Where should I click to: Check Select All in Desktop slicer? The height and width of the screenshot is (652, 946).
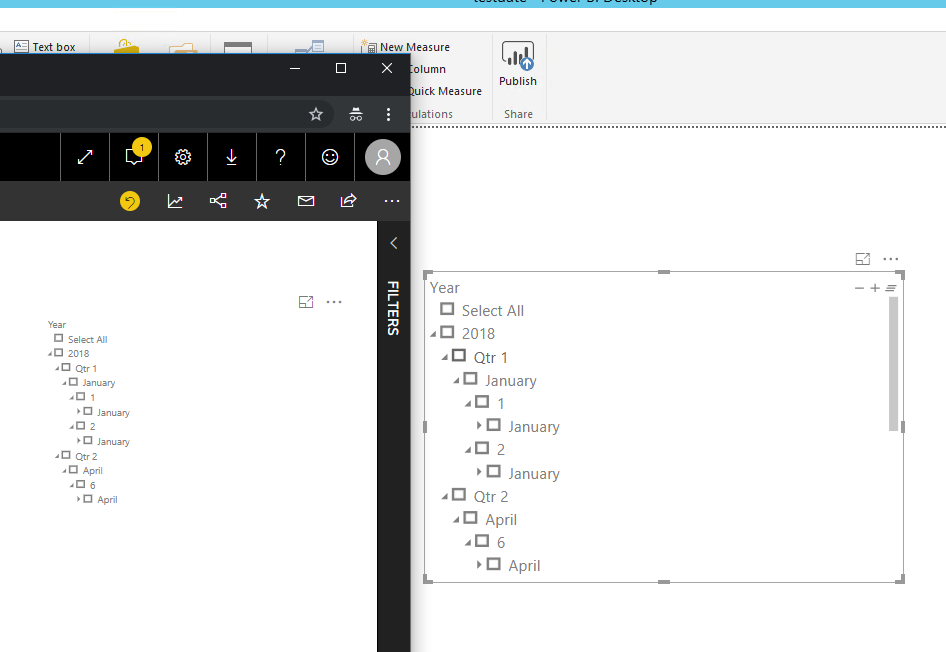(447, 309)
